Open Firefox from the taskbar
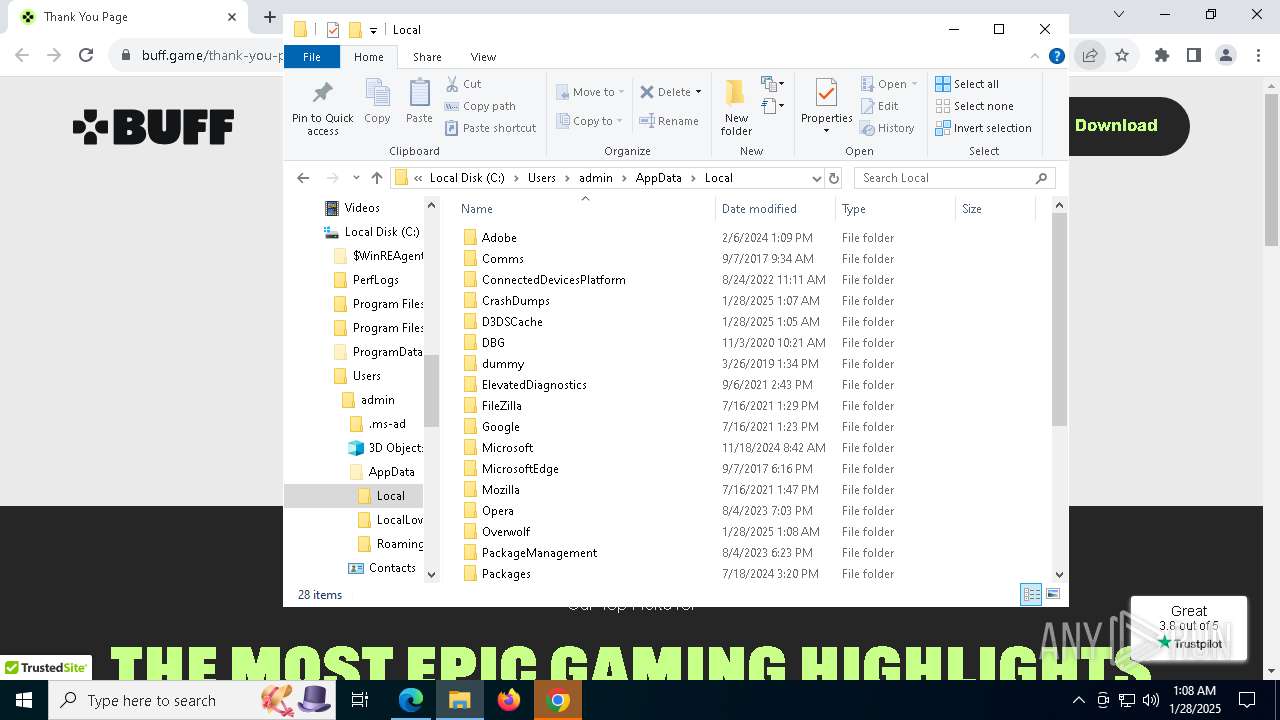Viewport: 1280px width, 720px height. pos(509,700)
